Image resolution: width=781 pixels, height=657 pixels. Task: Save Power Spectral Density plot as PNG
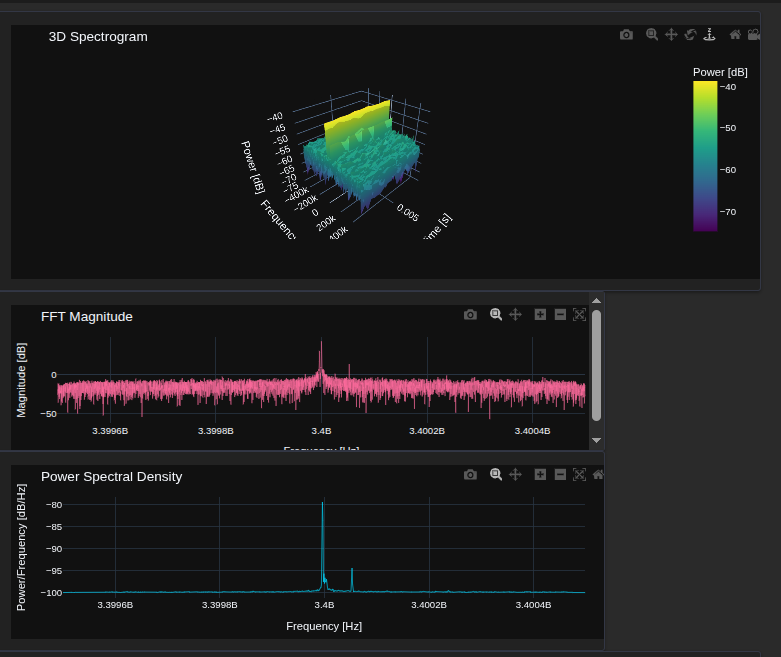click(470, 475)
